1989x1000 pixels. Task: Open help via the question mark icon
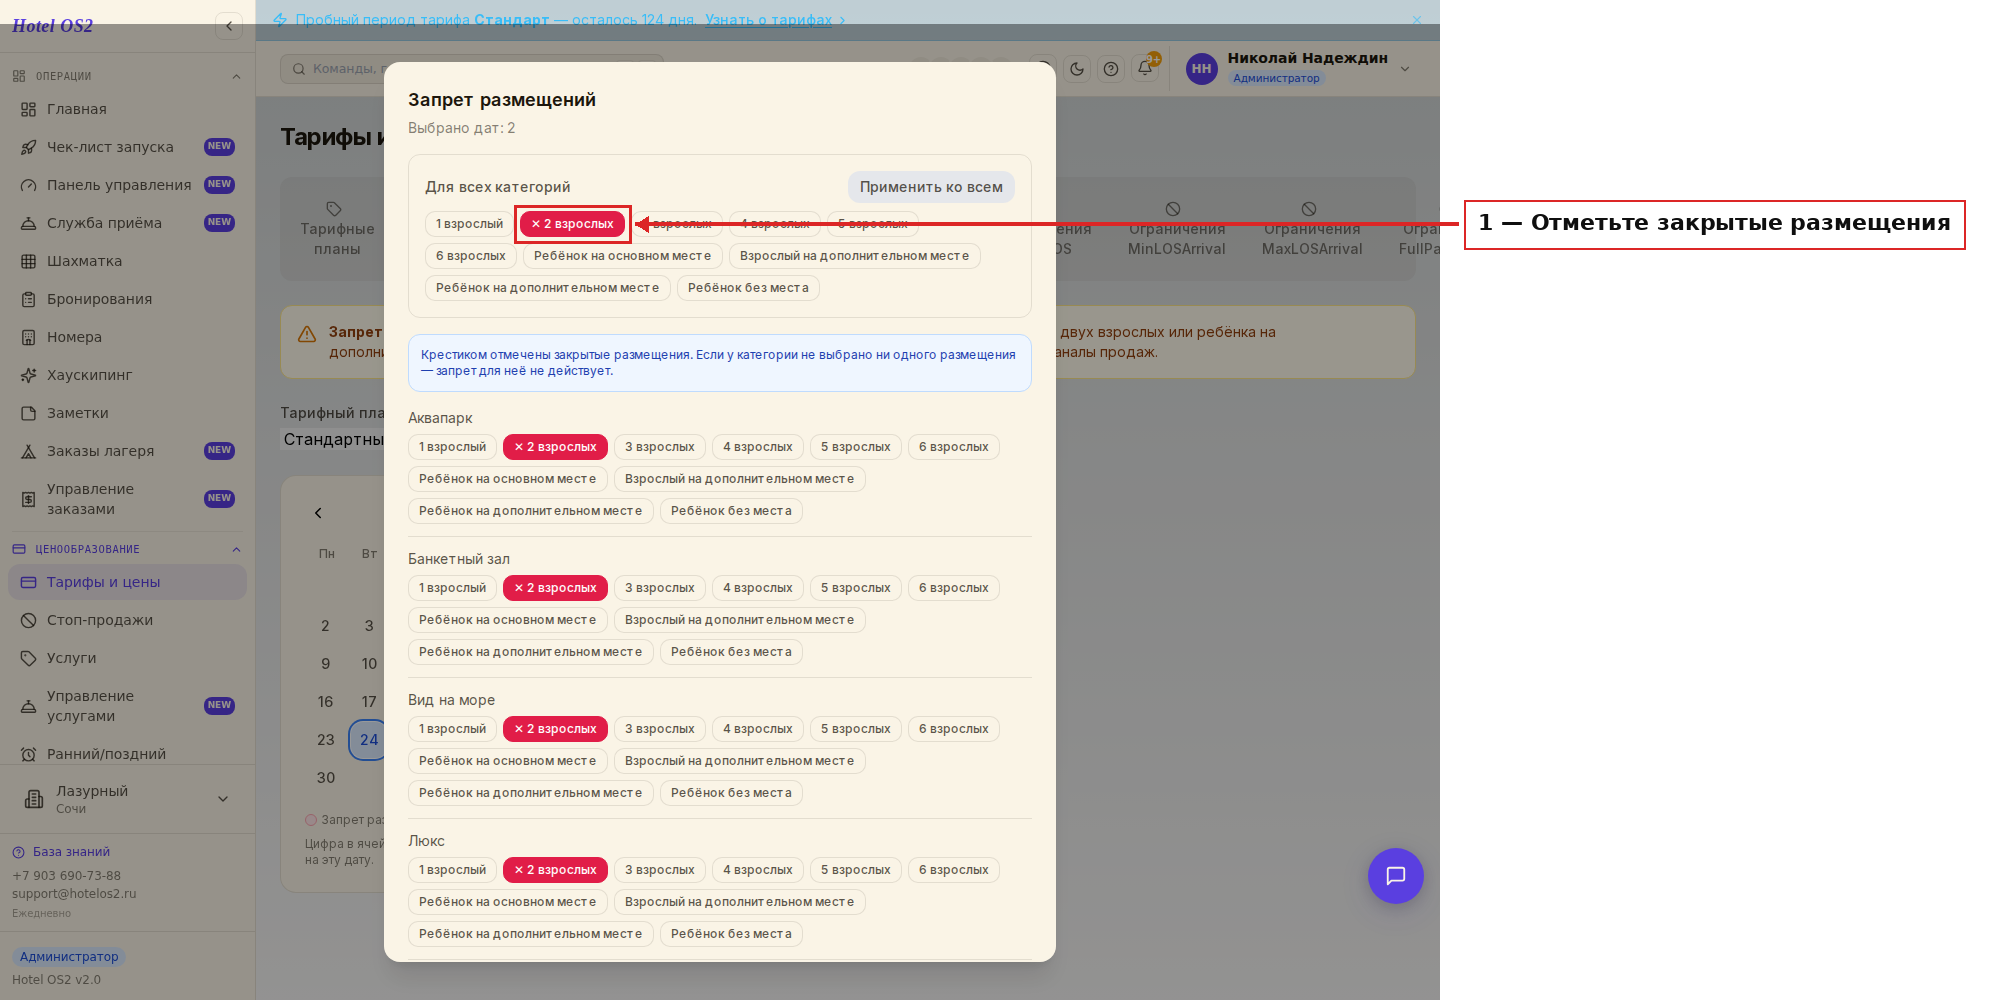(1111, 69)
